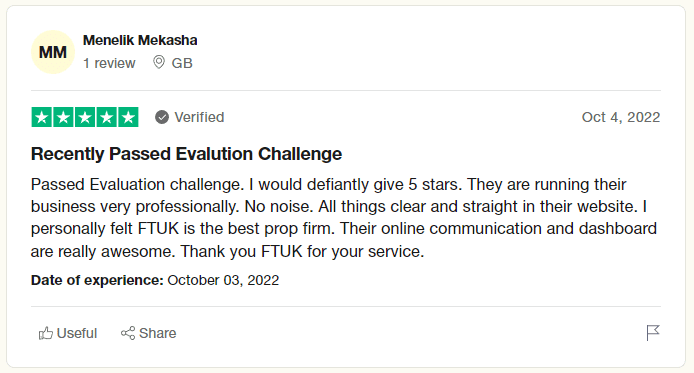694x373 pixels.
Task: Click the Date of experience line
Action: pos(155,280)
